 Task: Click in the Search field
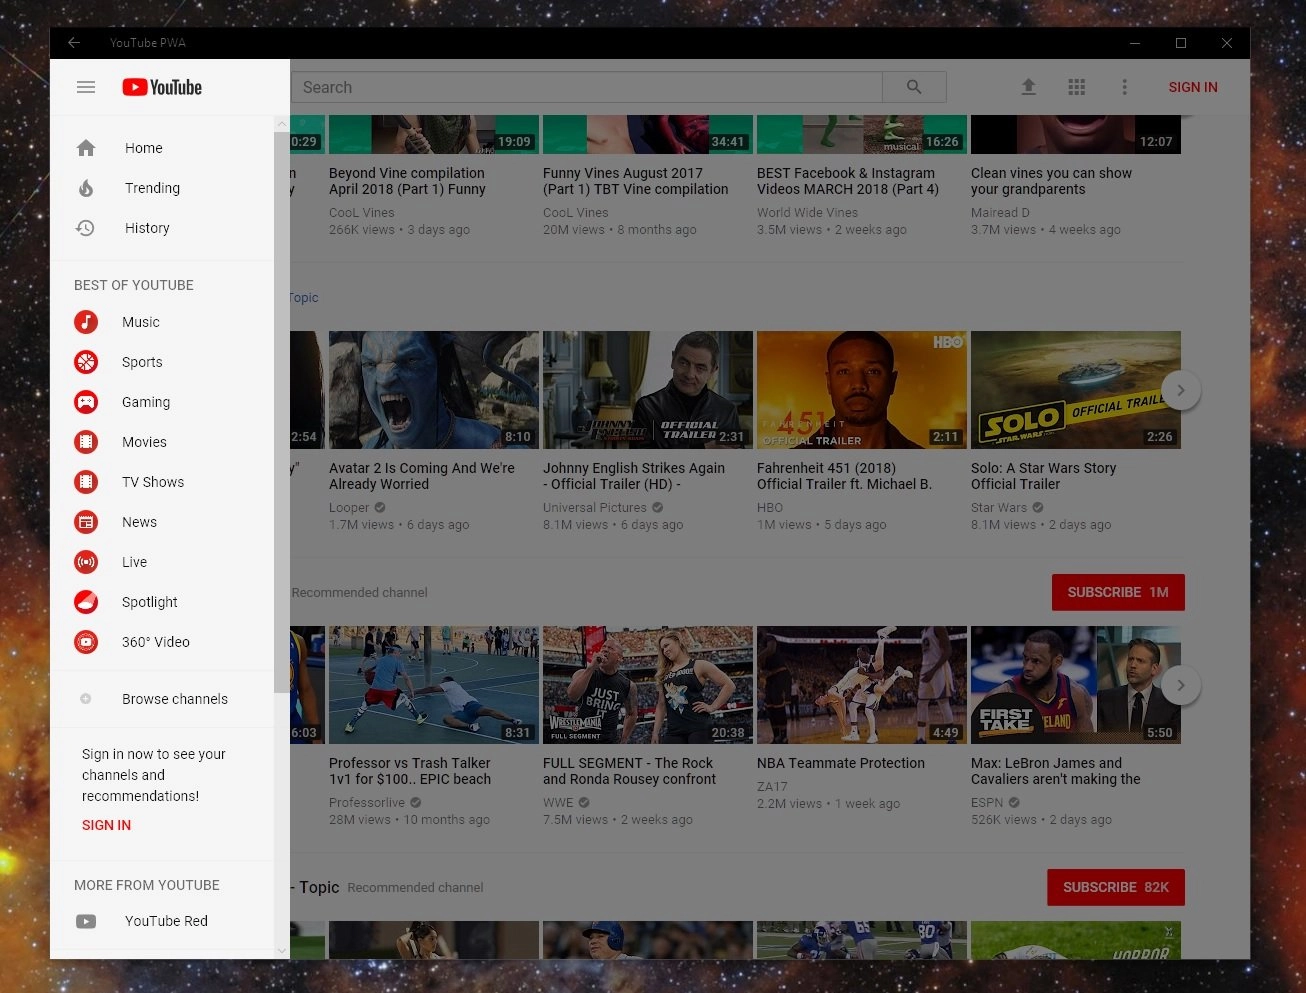pos(587,87)
